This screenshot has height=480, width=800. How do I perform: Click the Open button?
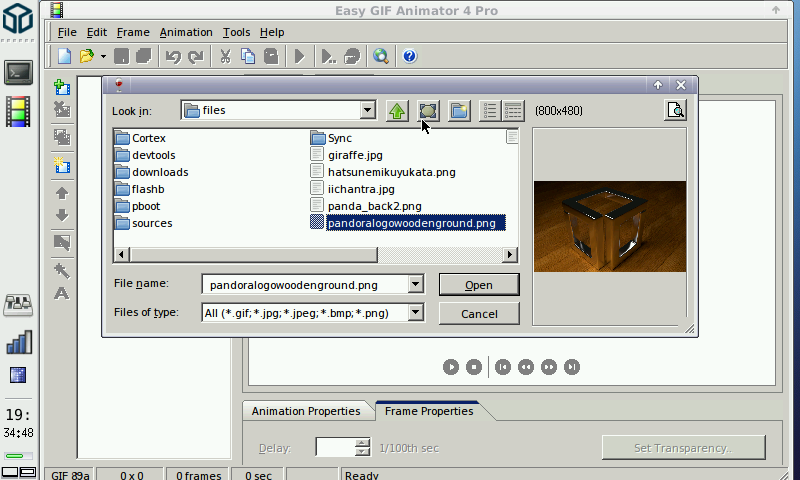[479, 285]
